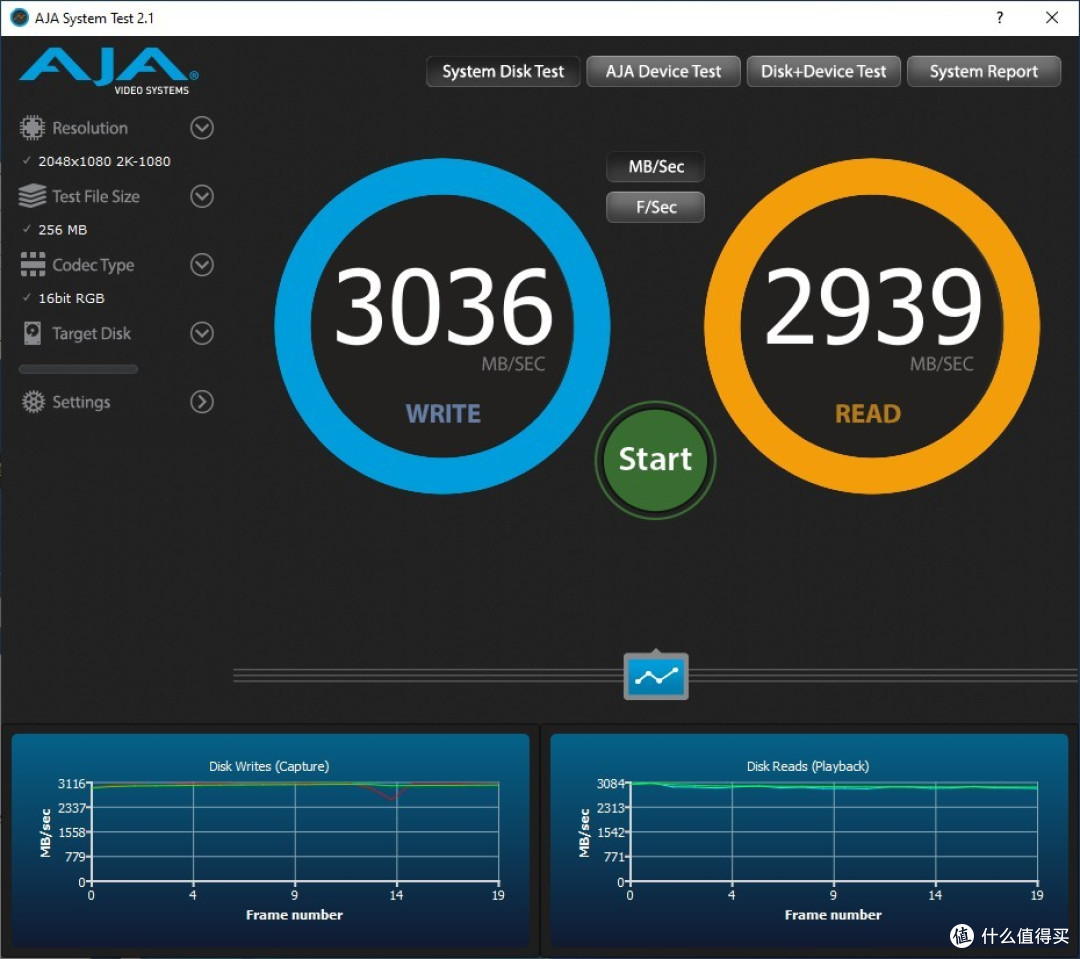Expand the Test File Size dropdown arrow
Viewport: 1080px width, 959px height.
[x=202, y=196]
